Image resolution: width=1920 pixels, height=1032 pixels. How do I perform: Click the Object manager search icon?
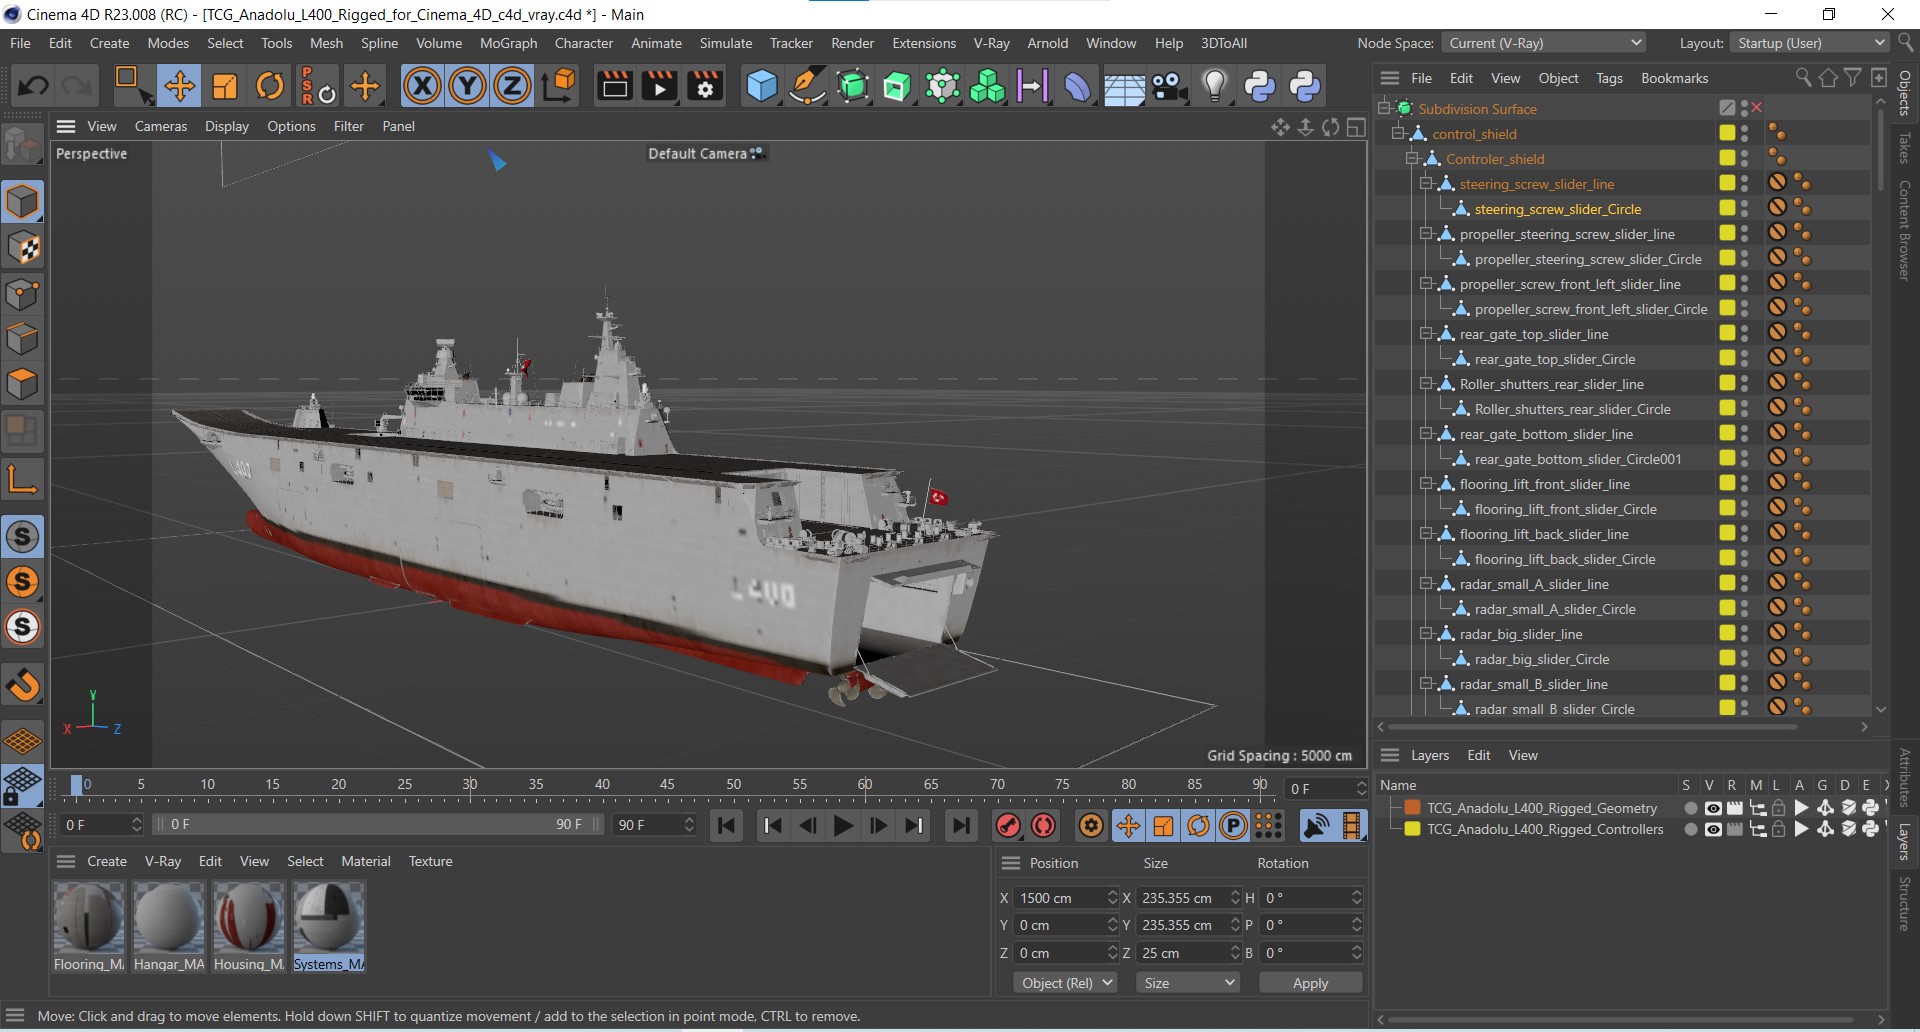pos(1803,78)
